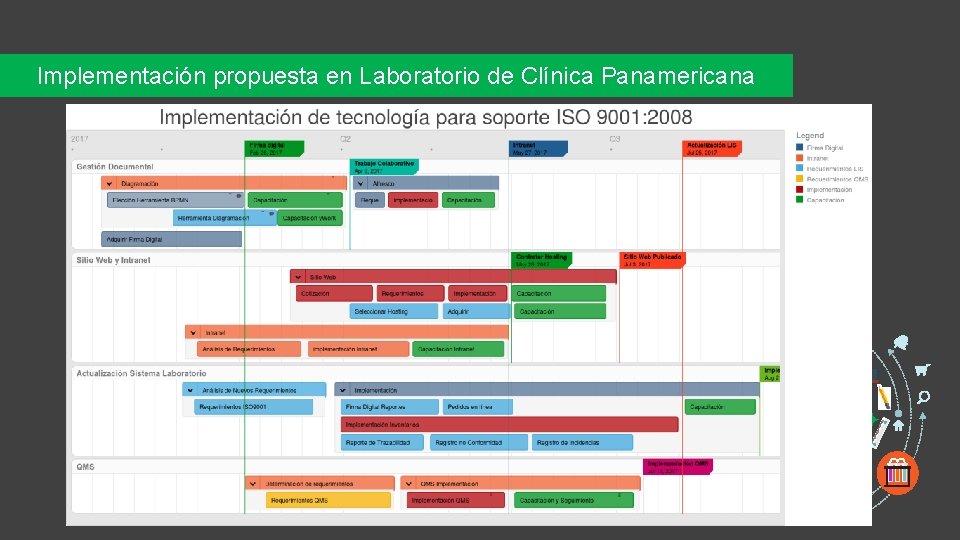Select the Actualización LIS milestone flag
Viewport: 960px width, 540px height.
[712, 149]
